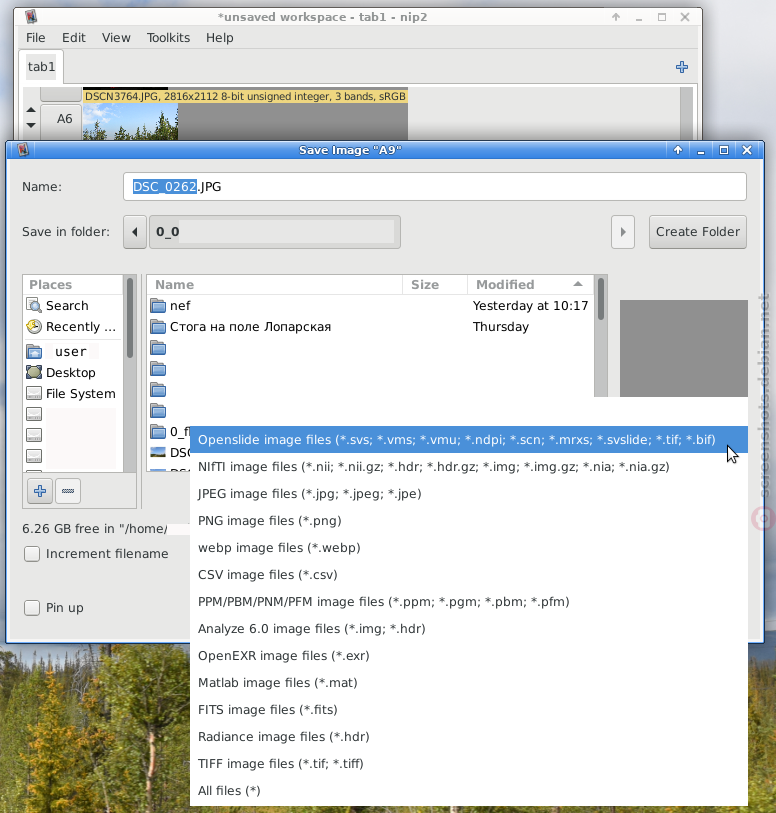Roll up the Save Image dialog with the up-arrow button

[x=678, y=150]
